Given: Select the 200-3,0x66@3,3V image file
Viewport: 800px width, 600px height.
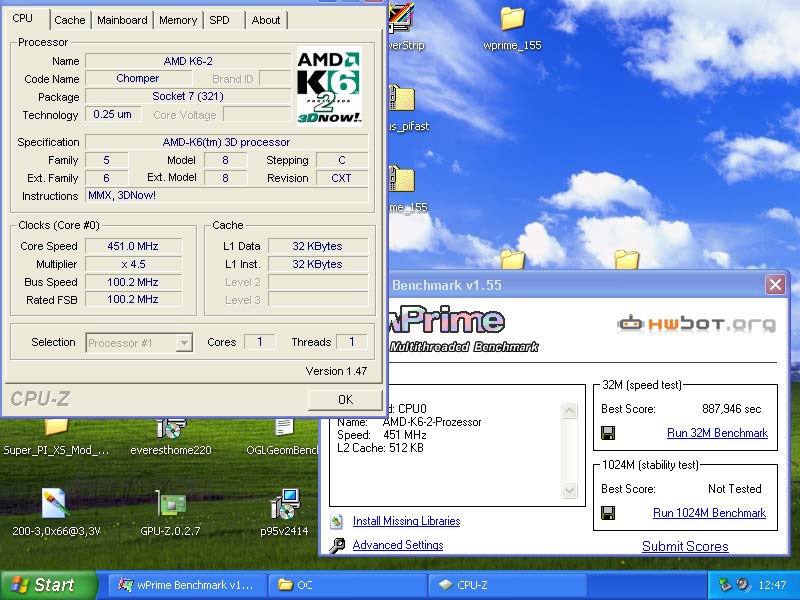Looking at the screenshot, I should 56,513.
